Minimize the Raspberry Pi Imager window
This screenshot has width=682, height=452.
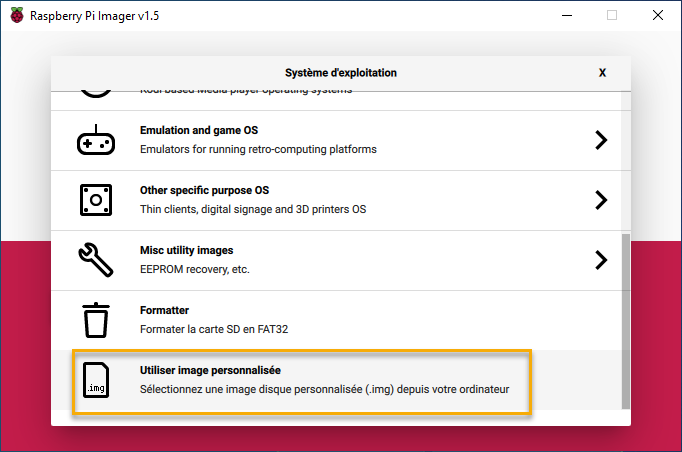point(567,15)
